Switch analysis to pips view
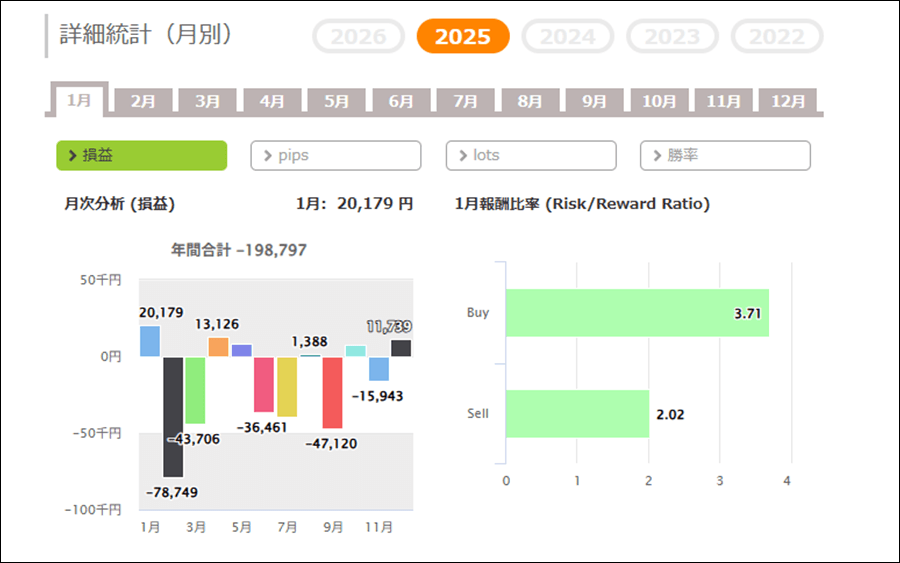This screenshot has height=563, width=900. [x=336, y=156]
